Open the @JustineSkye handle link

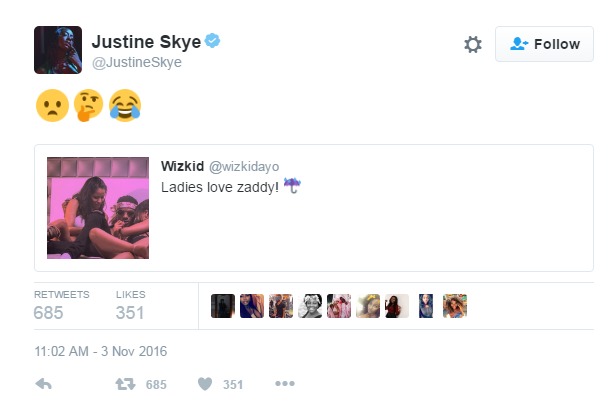tap(137, 62)
